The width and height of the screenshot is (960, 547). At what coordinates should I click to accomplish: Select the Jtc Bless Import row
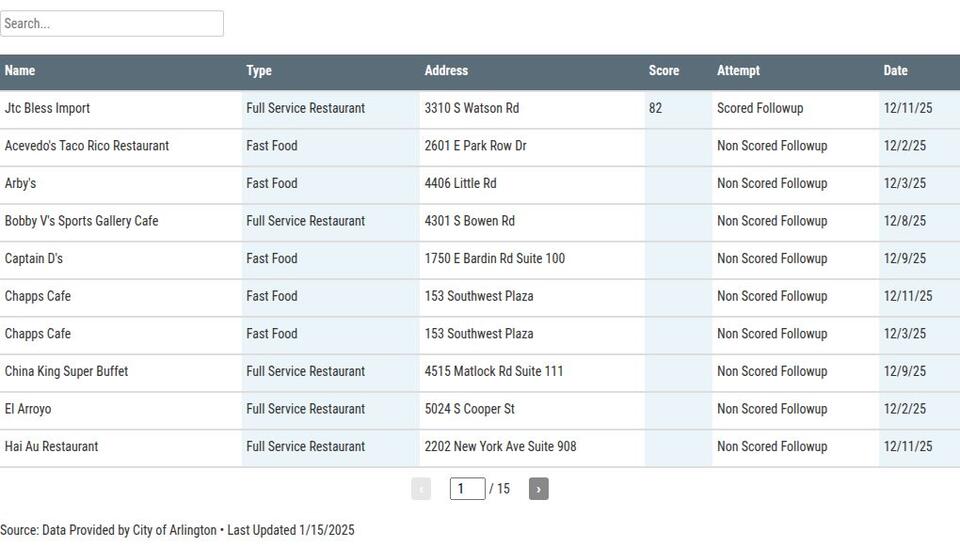[47, 108]
